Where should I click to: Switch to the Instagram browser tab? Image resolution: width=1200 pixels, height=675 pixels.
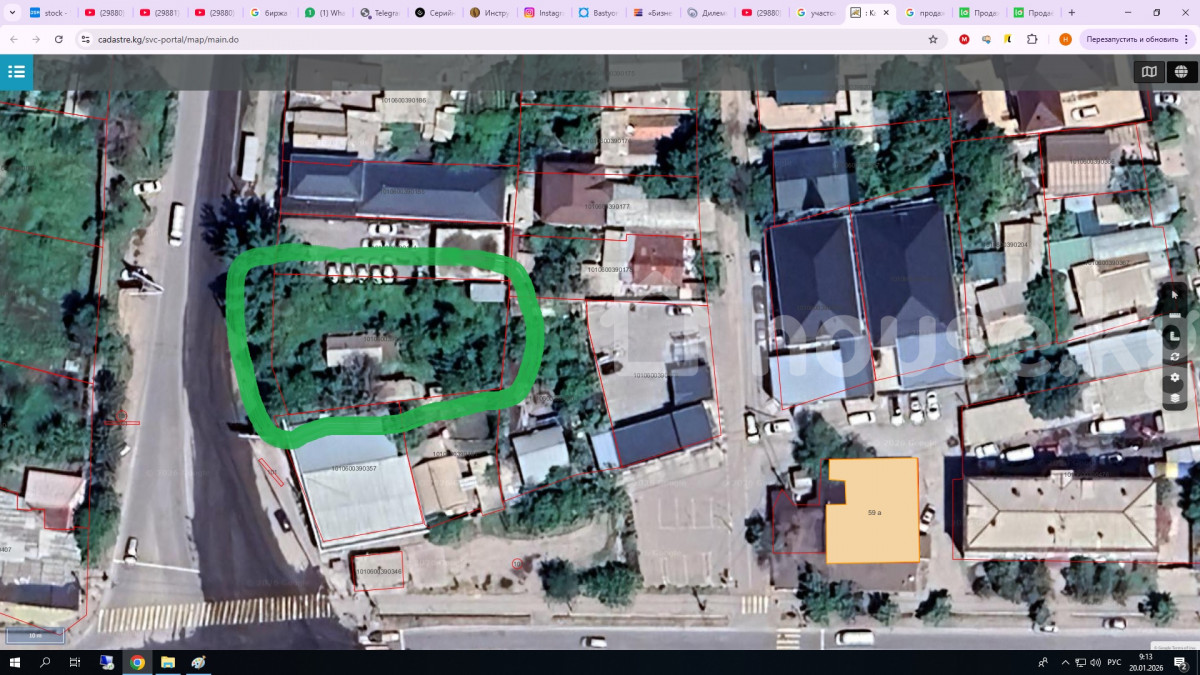point(545,13)
